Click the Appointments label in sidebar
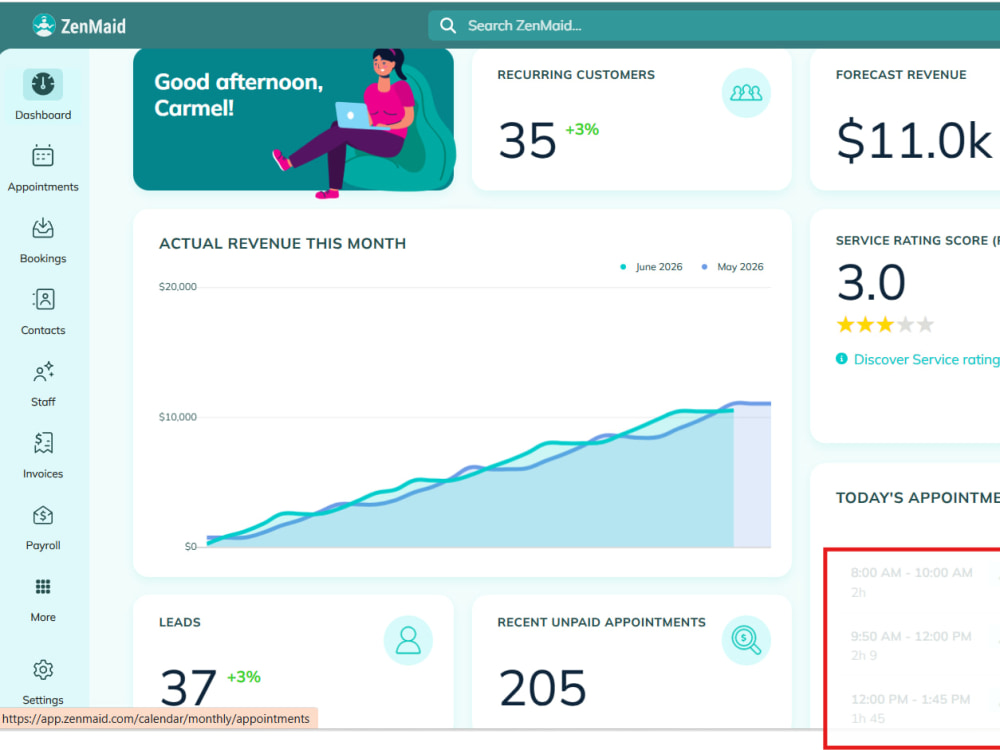The width and height of the screenshot is (1000, 750). [43, 187]
